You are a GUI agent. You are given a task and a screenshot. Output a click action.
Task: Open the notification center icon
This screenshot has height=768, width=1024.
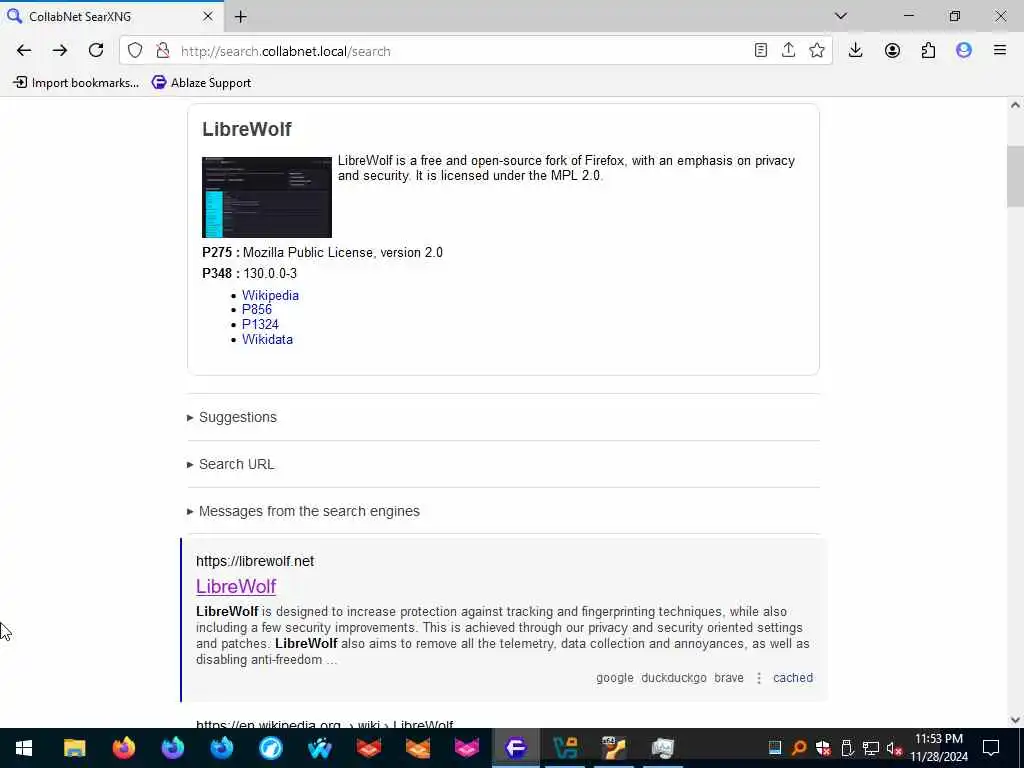point(991,748)
